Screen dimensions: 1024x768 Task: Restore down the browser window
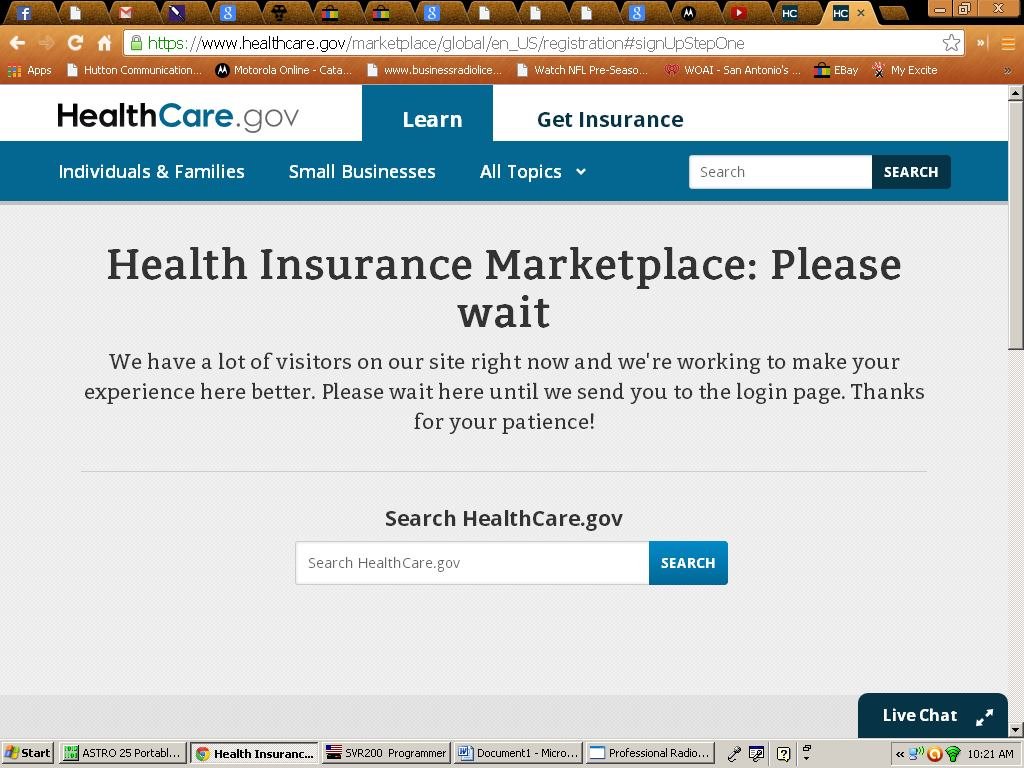964,8
